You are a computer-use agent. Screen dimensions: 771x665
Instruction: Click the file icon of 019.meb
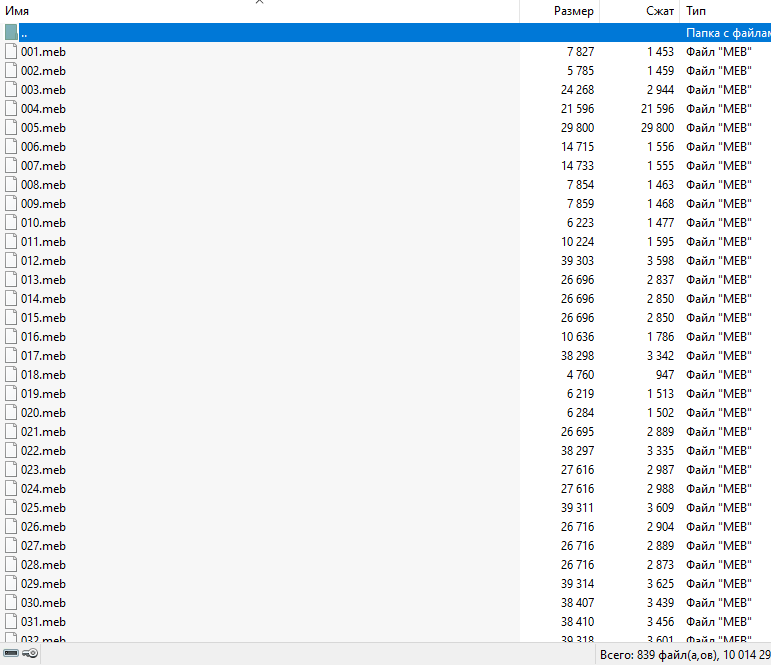(x=11, y=393)
